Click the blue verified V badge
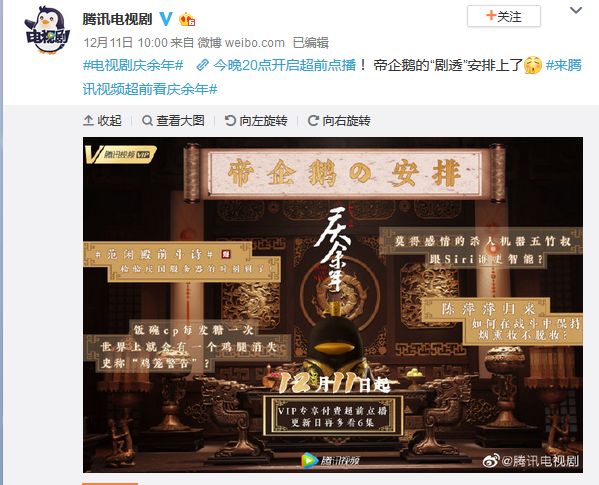Image resolution: width=599 pixels, height=485 pixels. (x=166, y=19)
